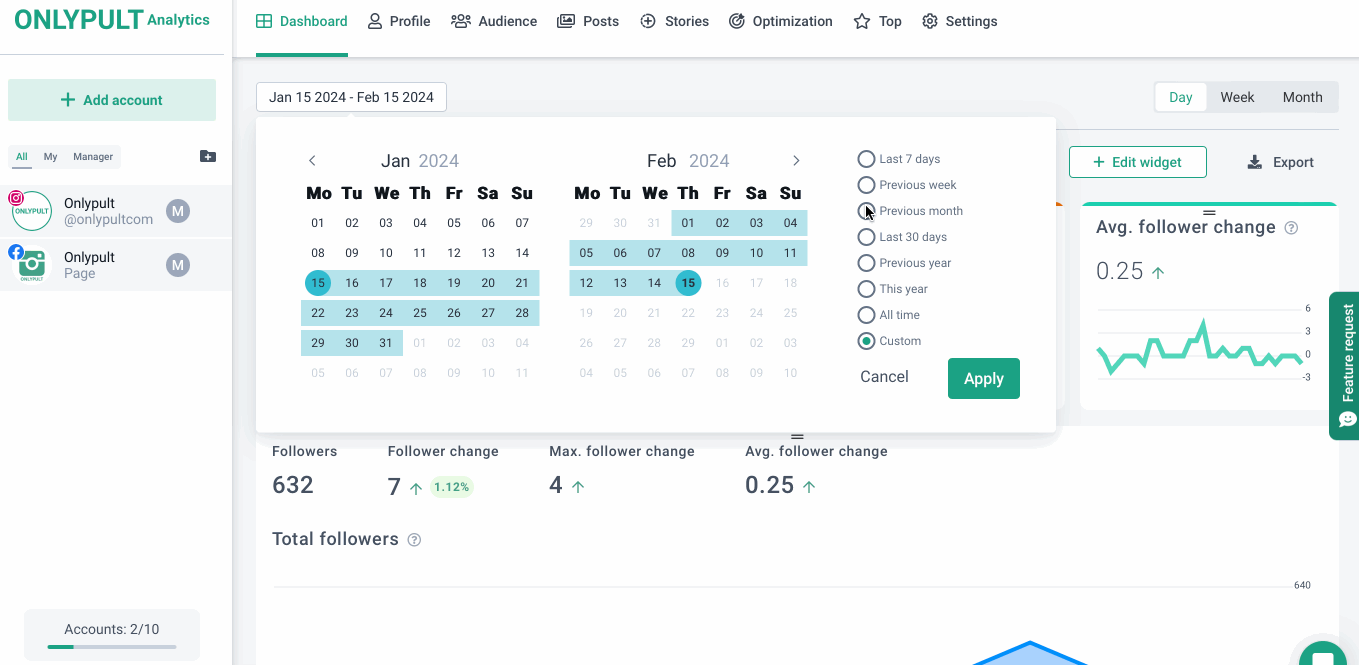Select the All time radio option
Screen dimensions: 1359x665
(866, 315)
